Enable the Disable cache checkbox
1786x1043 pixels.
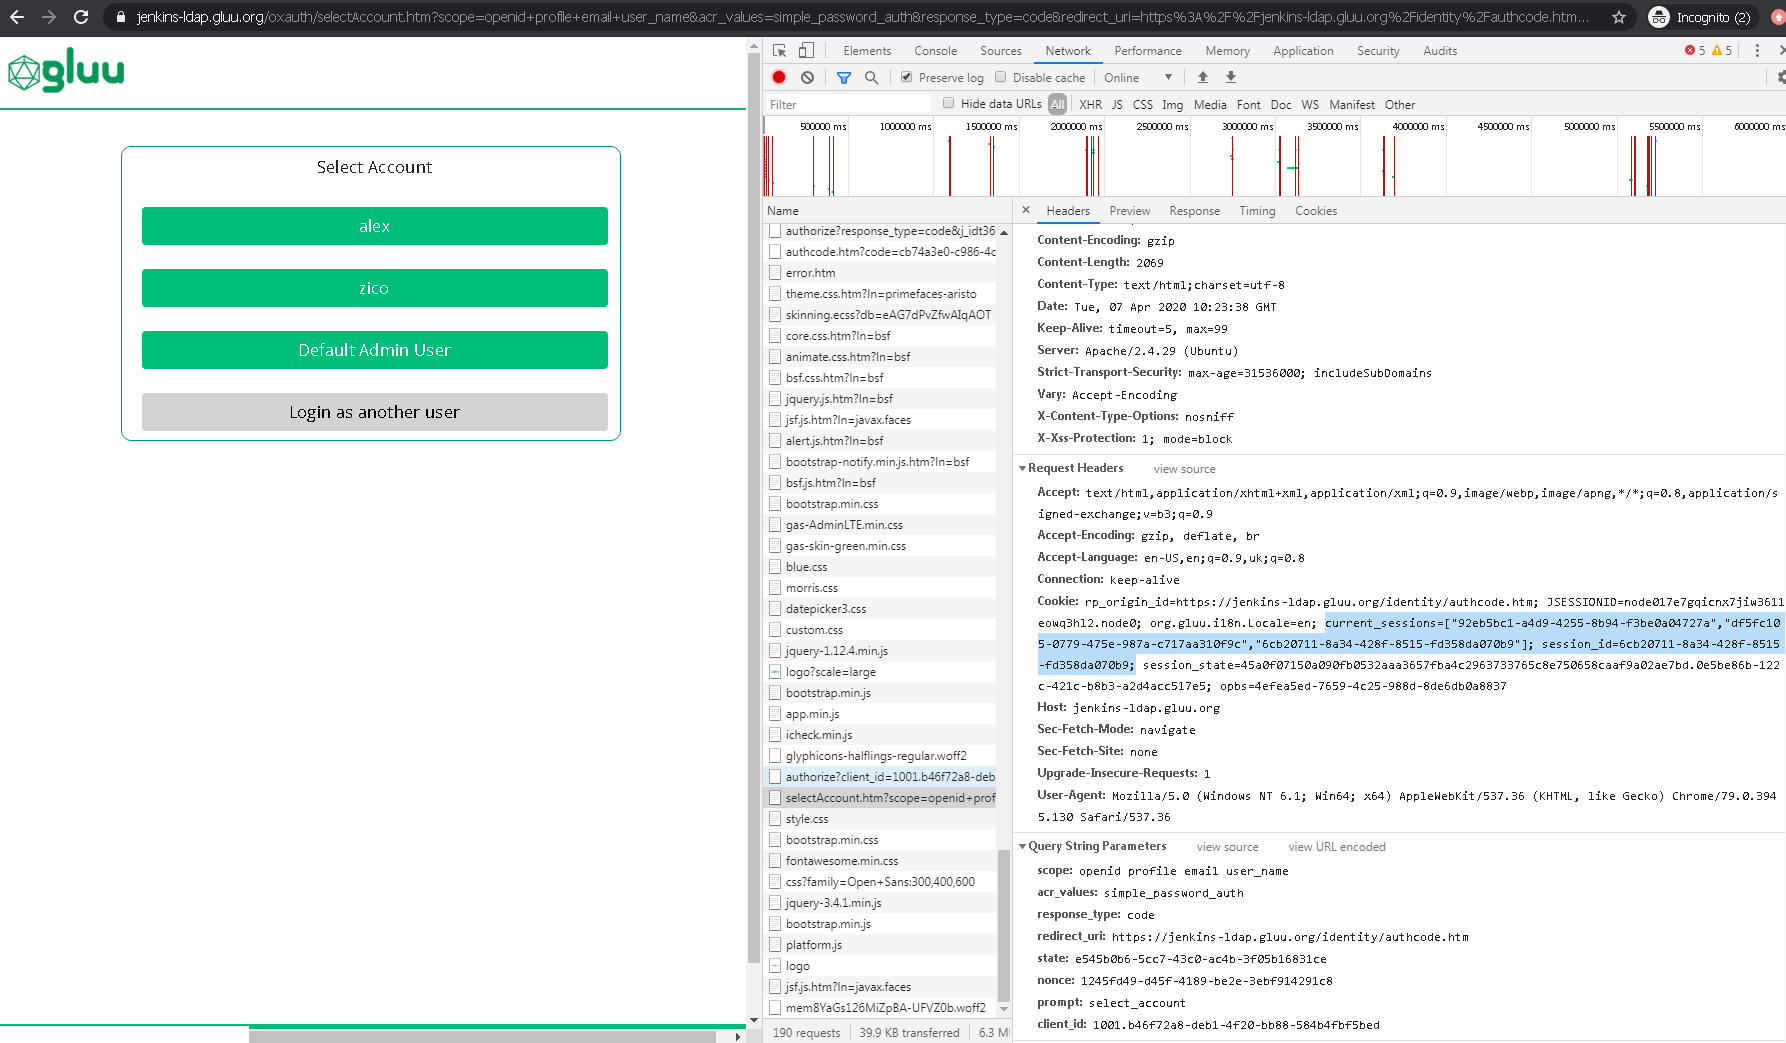coord(1000,77)
